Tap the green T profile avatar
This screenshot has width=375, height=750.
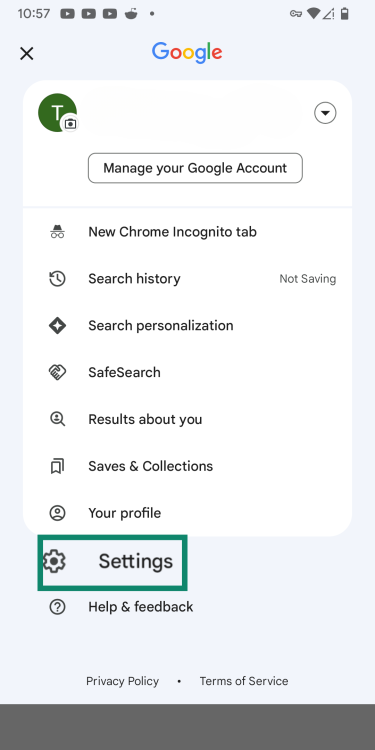pyautogui.click(x=57, y=112)
